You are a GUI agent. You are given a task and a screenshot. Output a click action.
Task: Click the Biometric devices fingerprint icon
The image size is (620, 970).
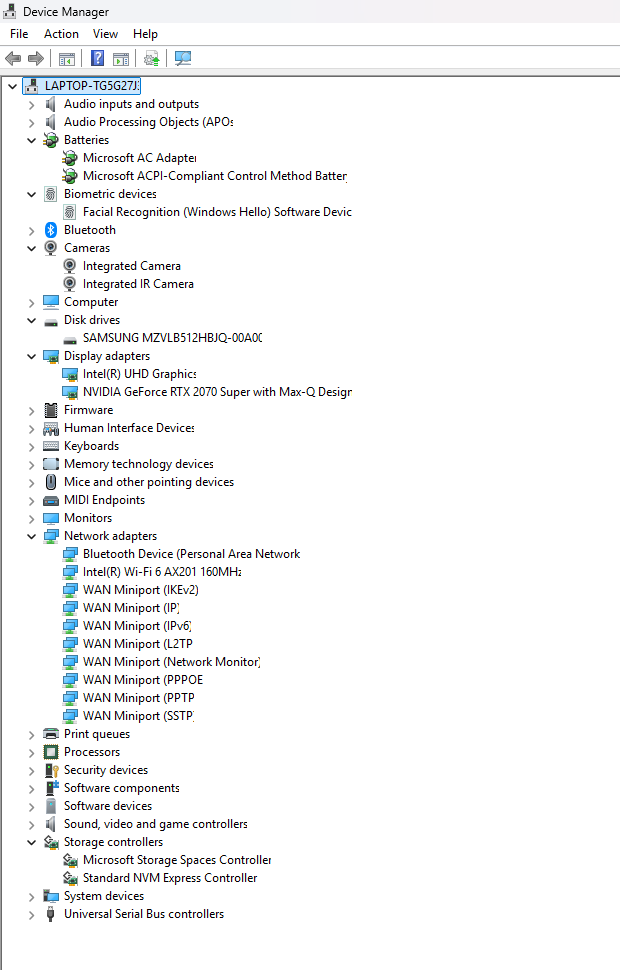pyautogui.click(x=51, y=194)
